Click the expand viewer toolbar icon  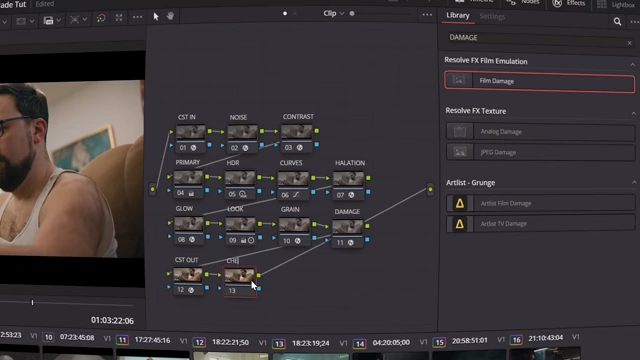[119, 18]
